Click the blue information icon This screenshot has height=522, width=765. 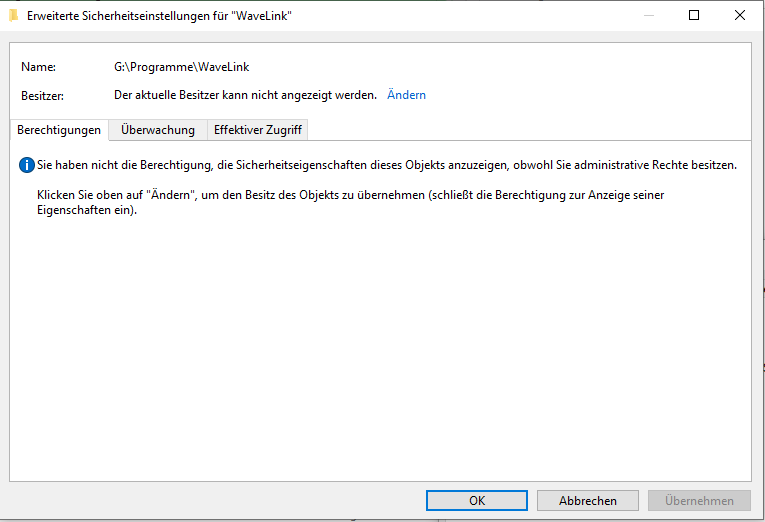pos(27,165)
